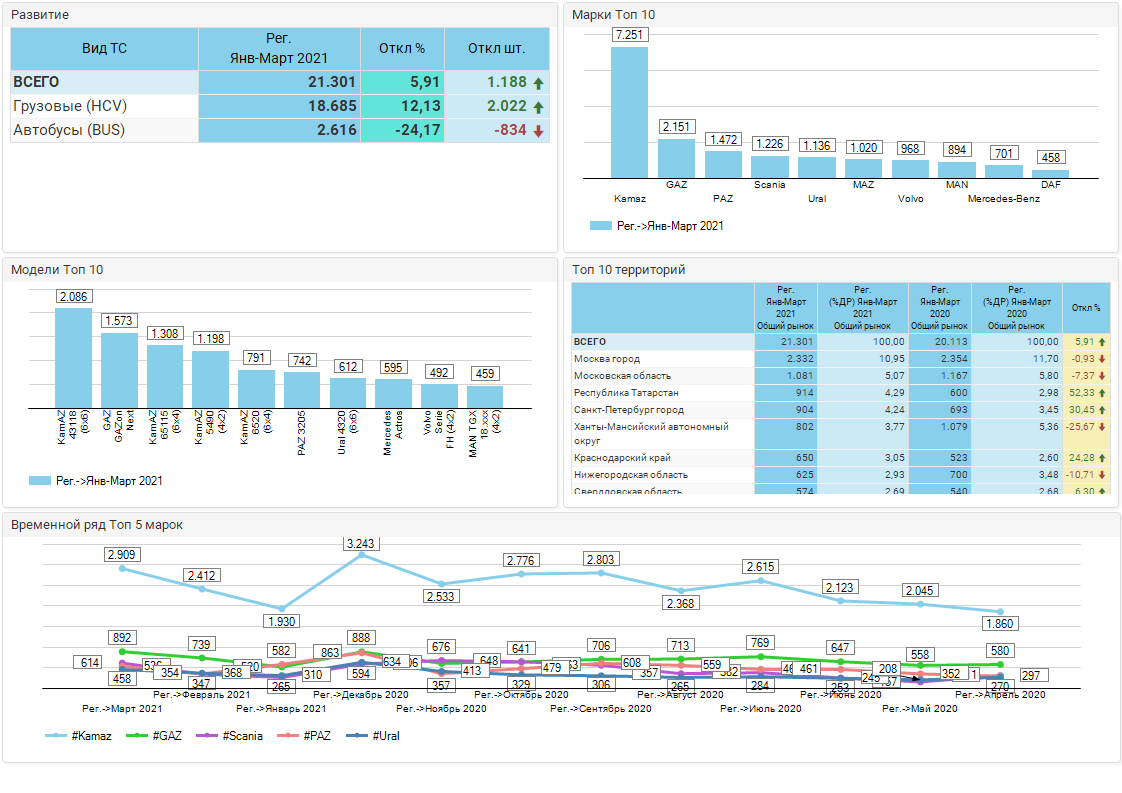Click legend swatch in Модели Топ 10 chart

point(40,481)
